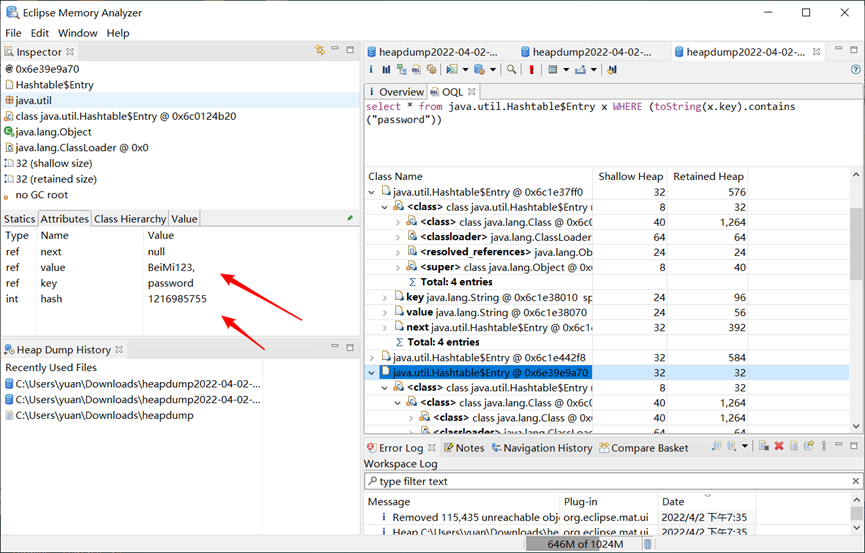Open Error Log view menu three dots
865x553 pixels.
[x=824, y=446]
